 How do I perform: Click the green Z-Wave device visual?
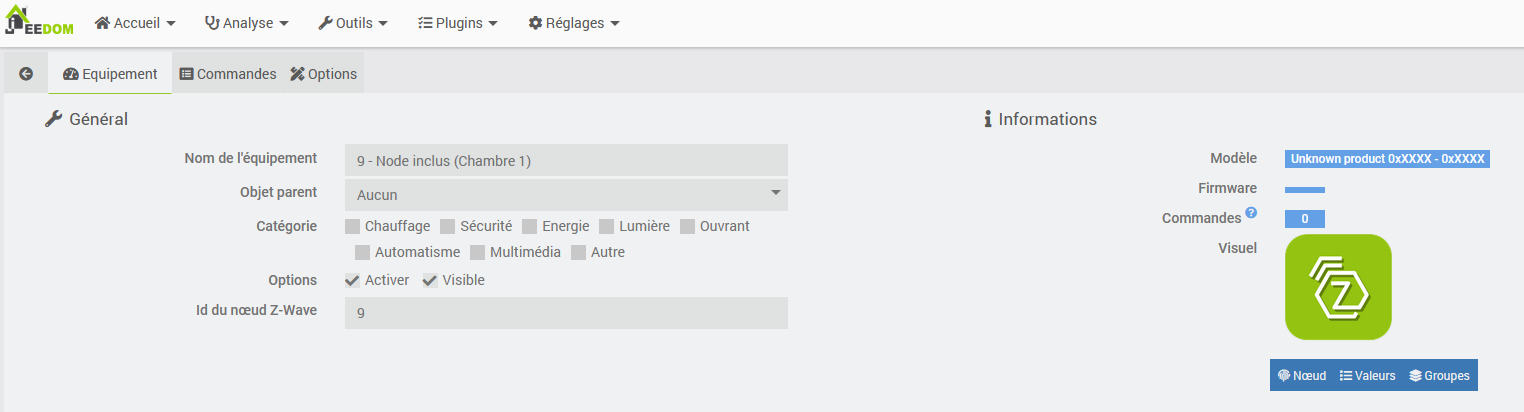coord(1338,287)
